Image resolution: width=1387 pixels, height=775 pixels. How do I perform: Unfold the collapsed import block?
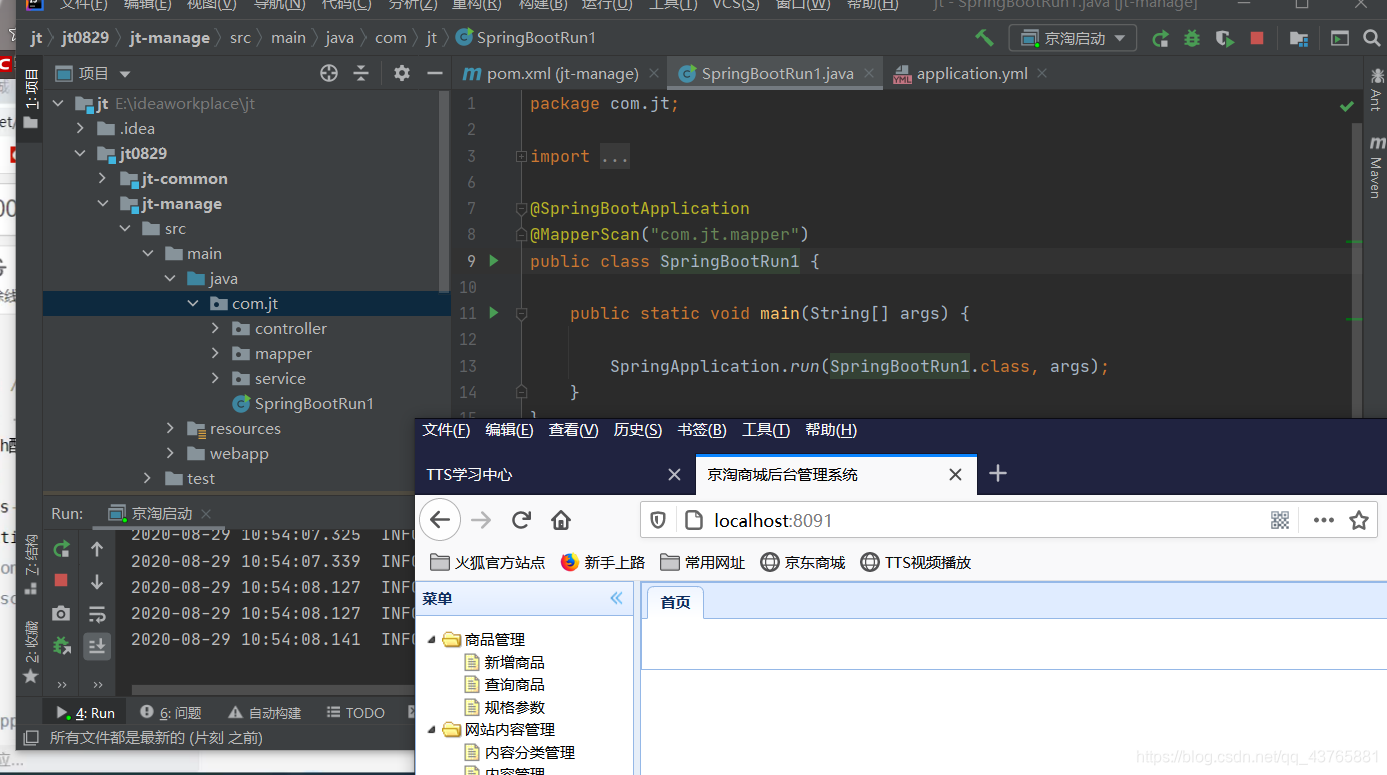pyautogui.click(x=521, y=156)
